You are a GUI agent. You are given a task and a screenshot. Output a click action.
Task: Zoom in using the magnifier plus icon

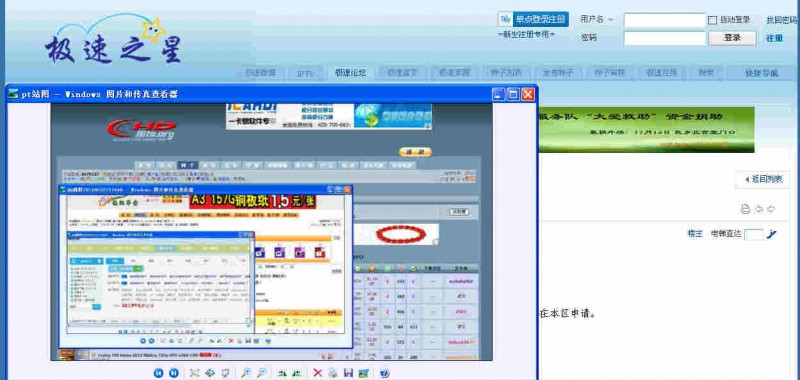coord(246,373)
